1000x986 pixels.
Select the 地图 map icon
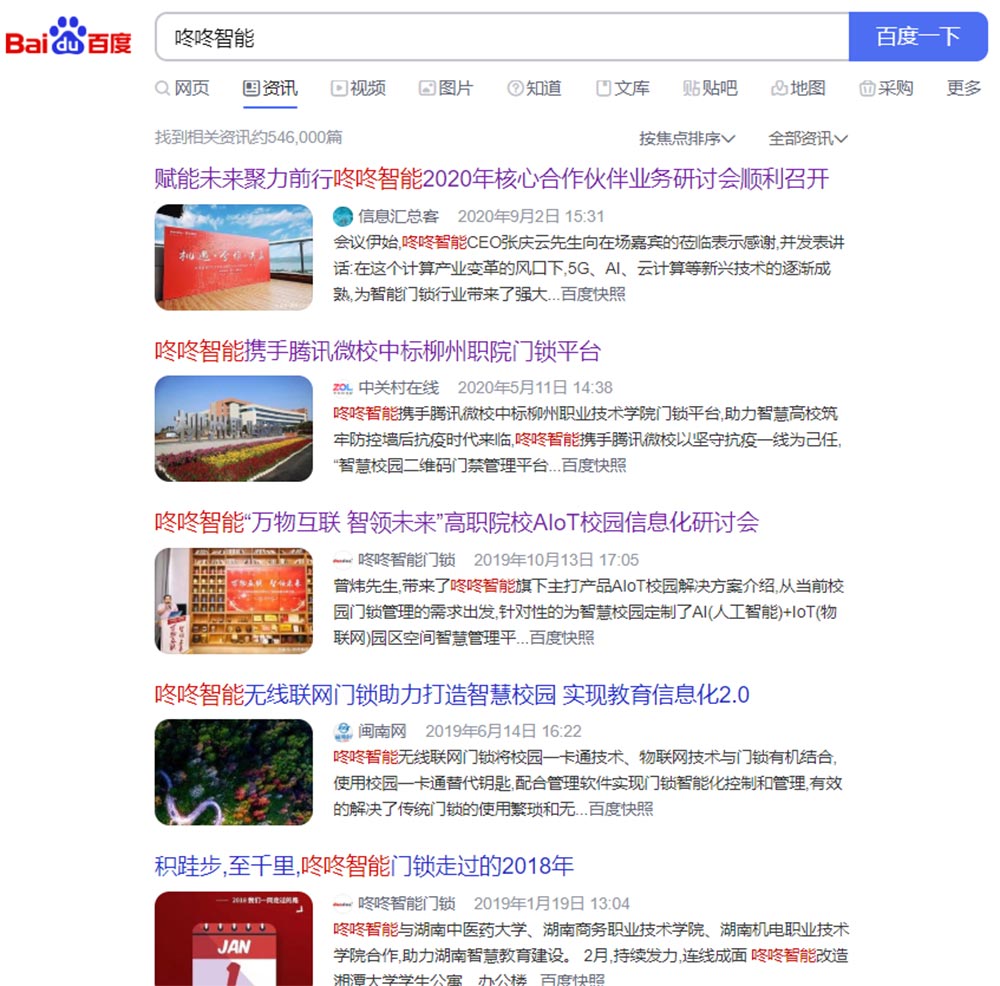779,88
